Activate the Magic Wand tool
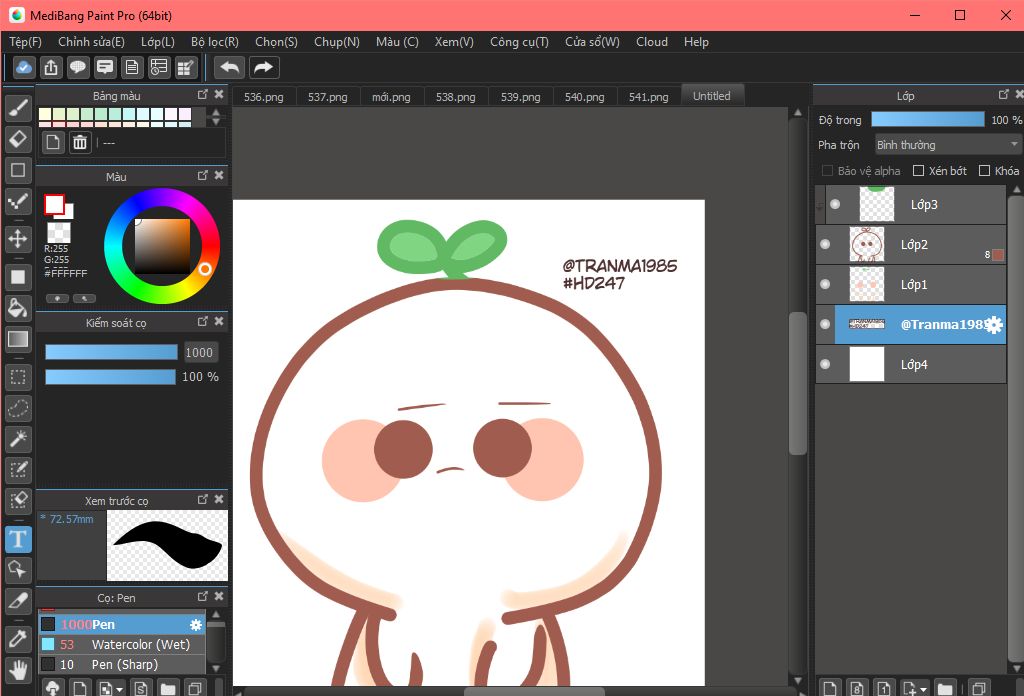Image resolution: width=1024 pixels, height=696 pixels. coord(17,438)
